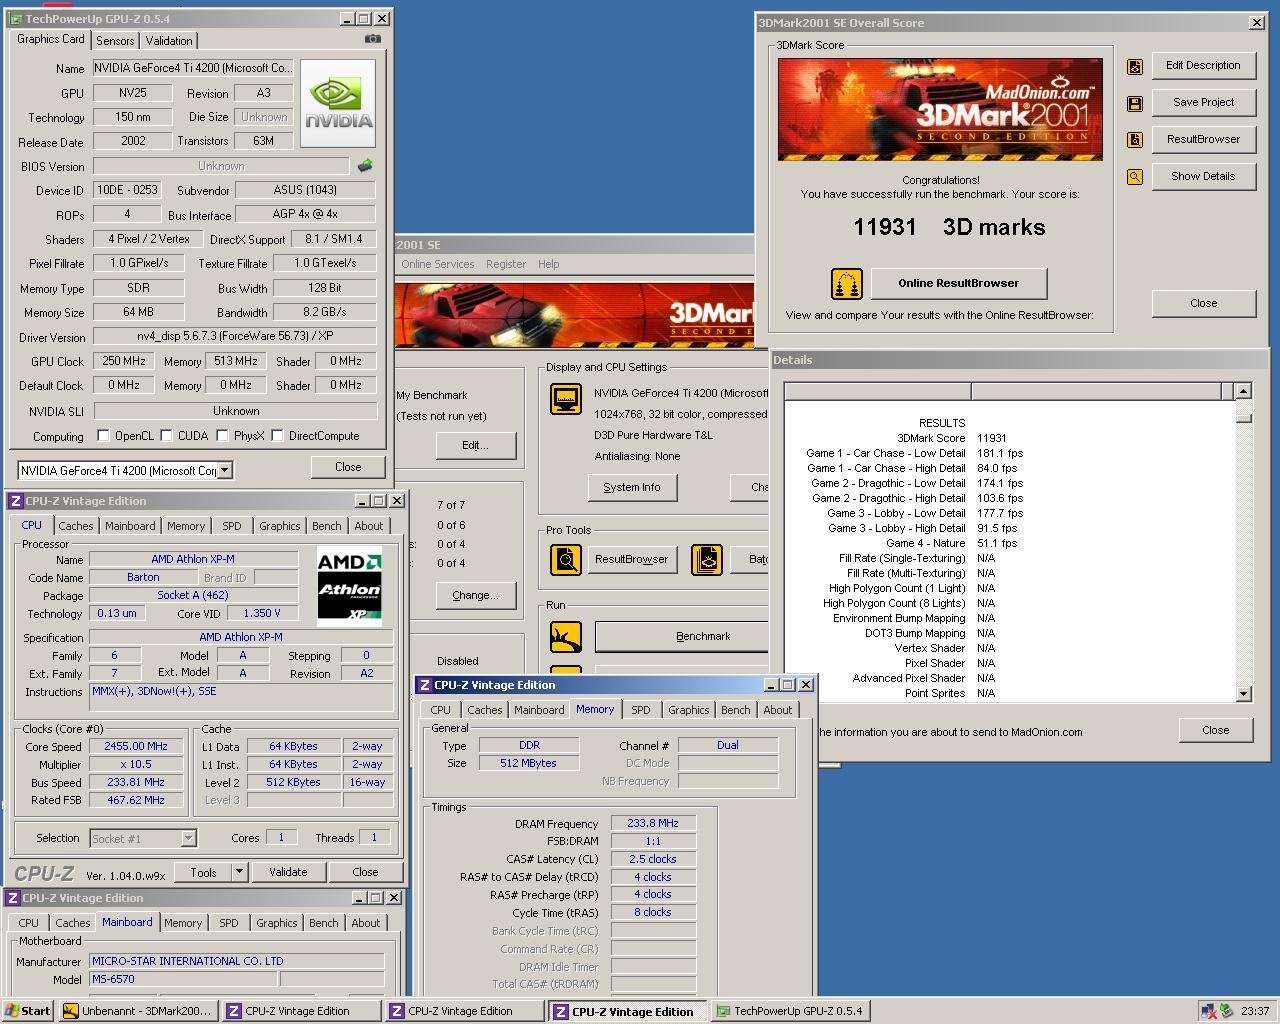Click the CPU-Z Mainboard window title icon
The height and width of the screenshot is (1024, 1280).
[12, 898]
